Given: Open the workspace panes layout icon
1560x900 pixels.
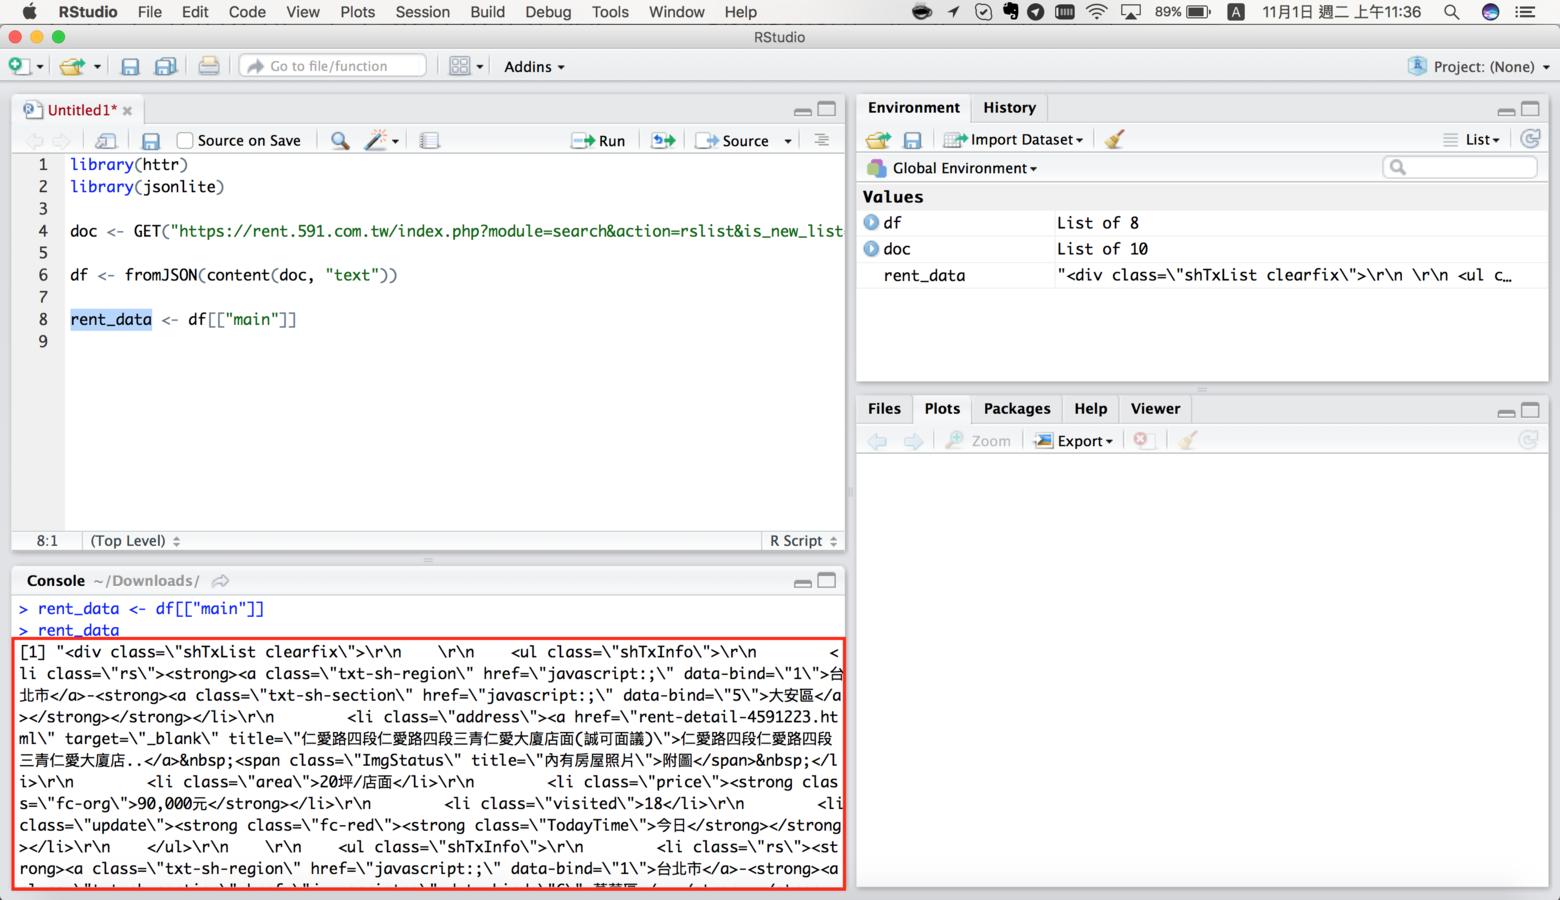Looking at the screenshot, I should click(x=459, y=66).
